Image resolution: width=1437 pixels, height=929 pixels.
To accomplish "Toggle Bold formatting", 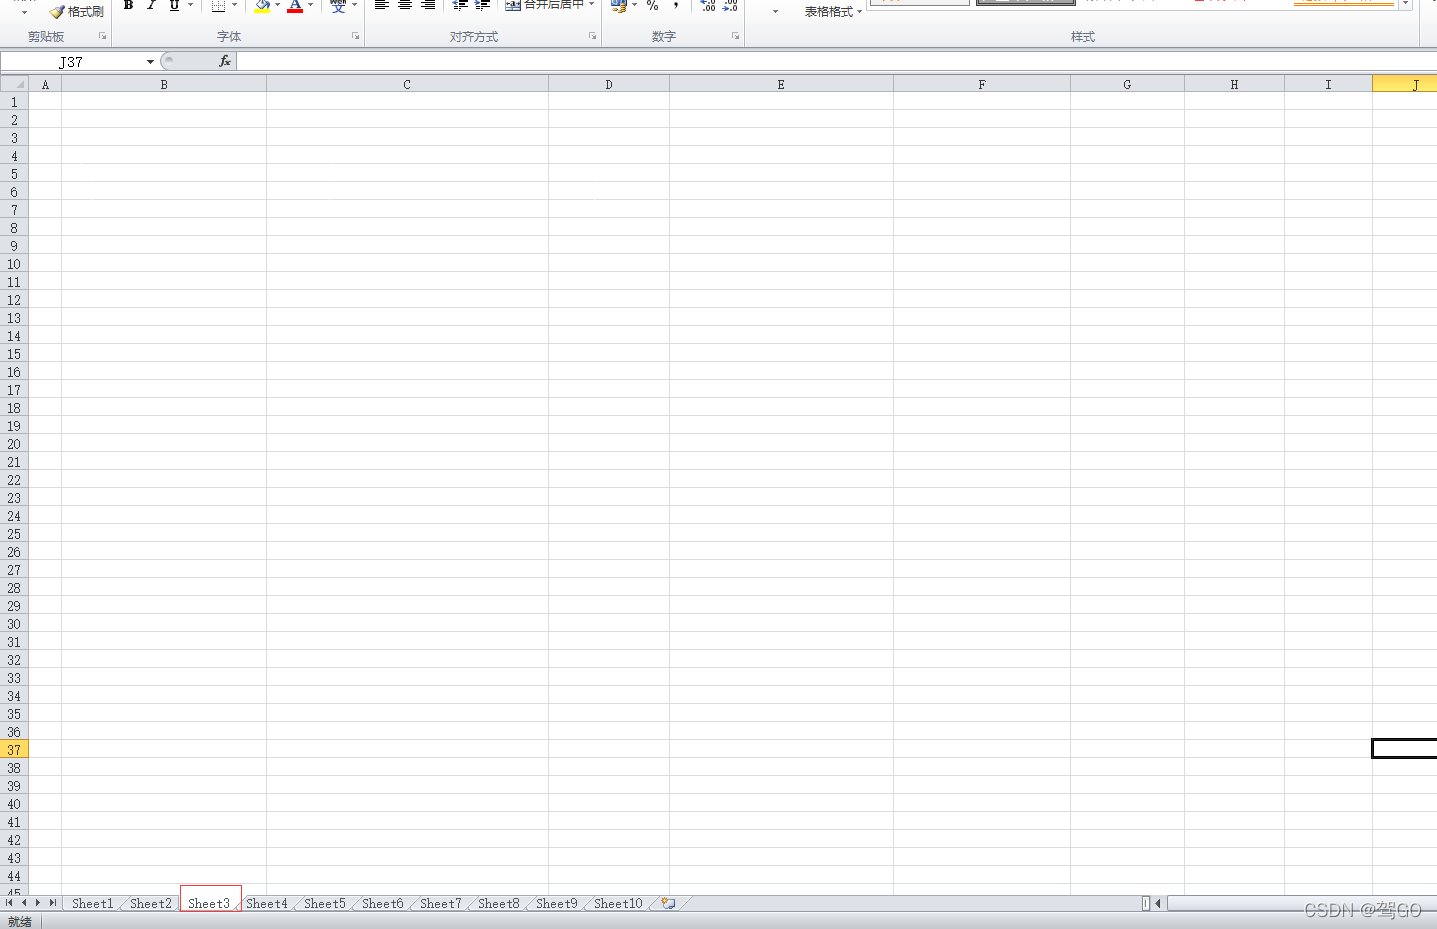I will 128,5.
